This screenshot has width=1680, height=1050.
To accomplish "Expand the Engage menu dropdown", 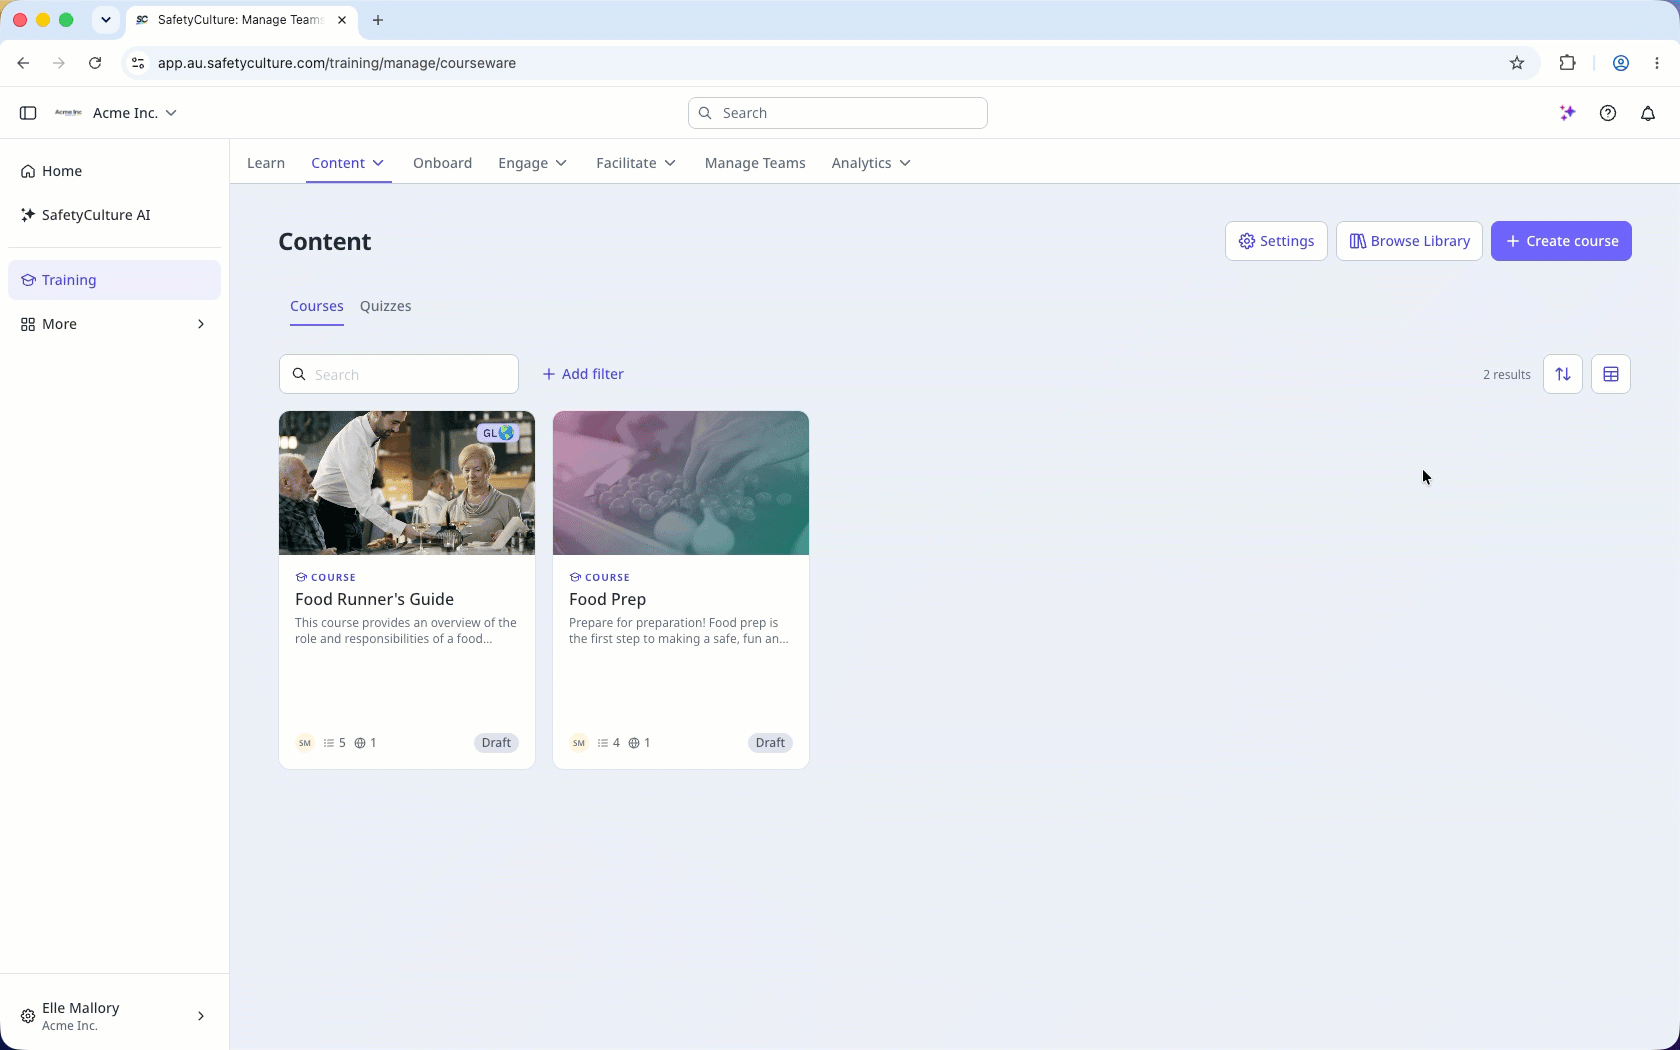I will pyautogui.click(x=561, y=163).
